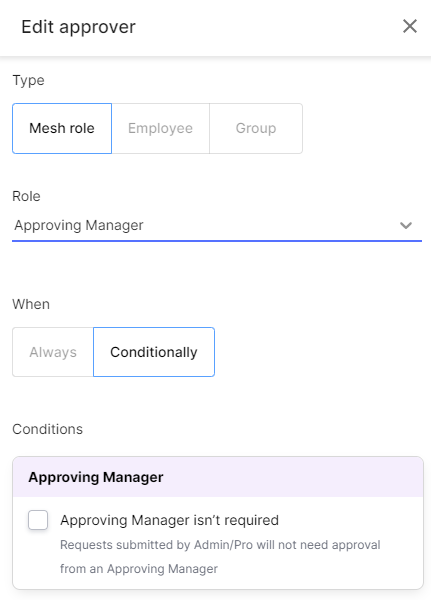Image resolution: width=431 pixels, height=600 pixels.
Task: Close the Edit approver panel
Action: coord(410,26)
